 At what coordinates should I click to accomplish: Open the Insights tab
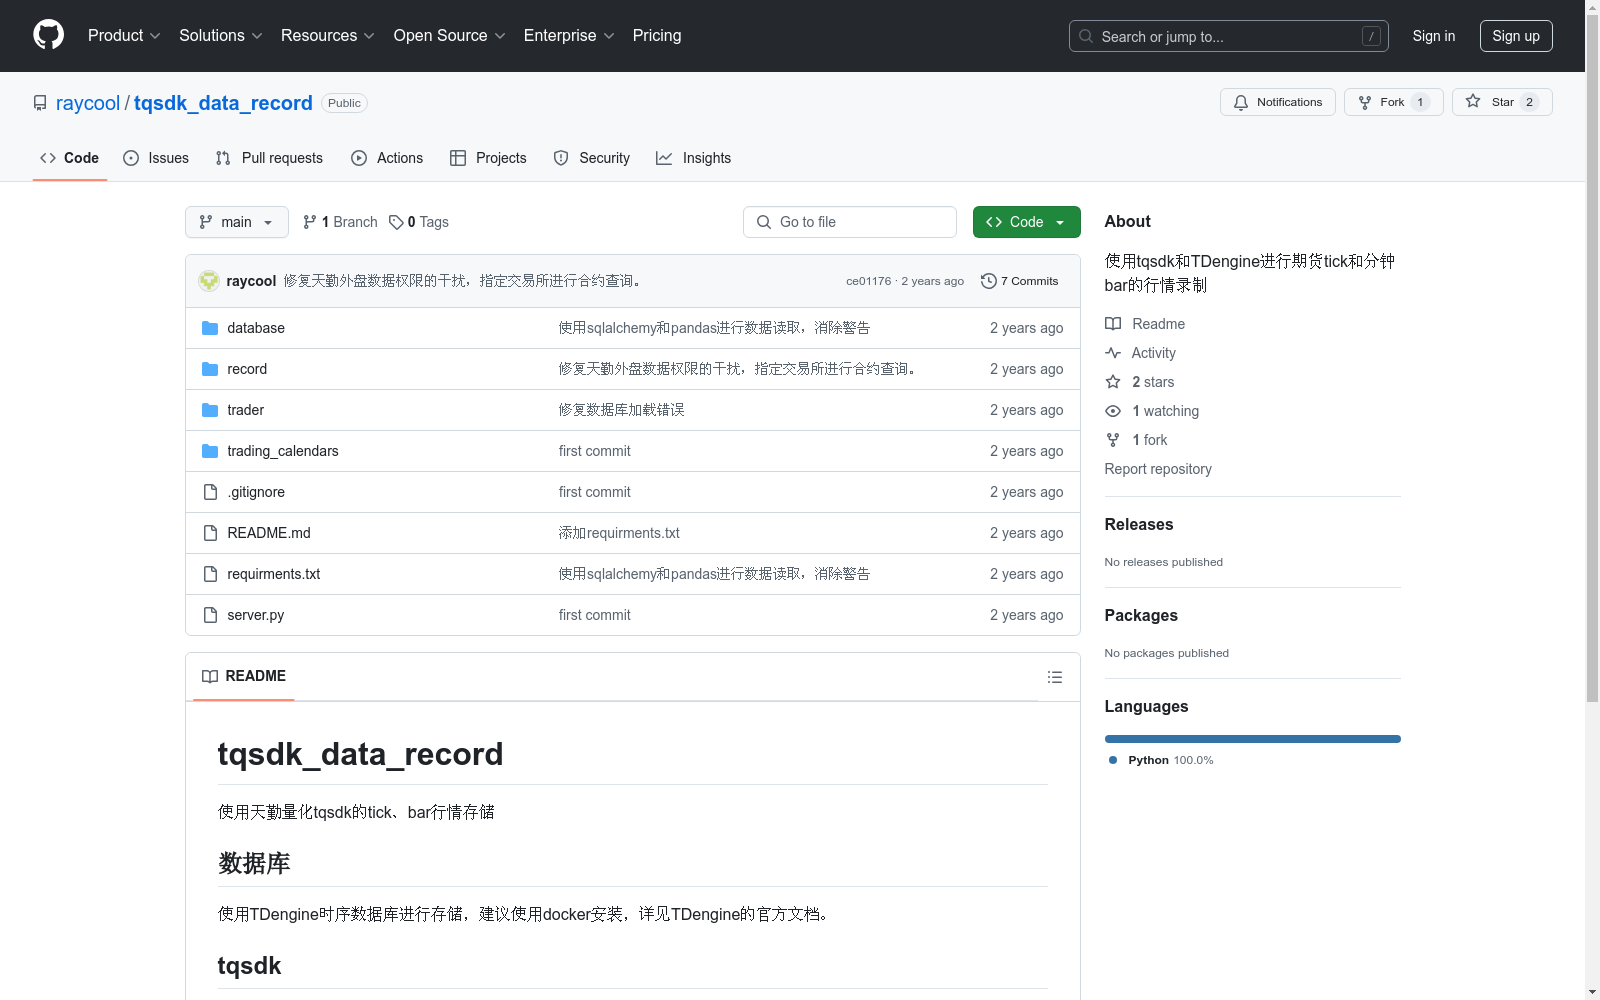[694, 158]
